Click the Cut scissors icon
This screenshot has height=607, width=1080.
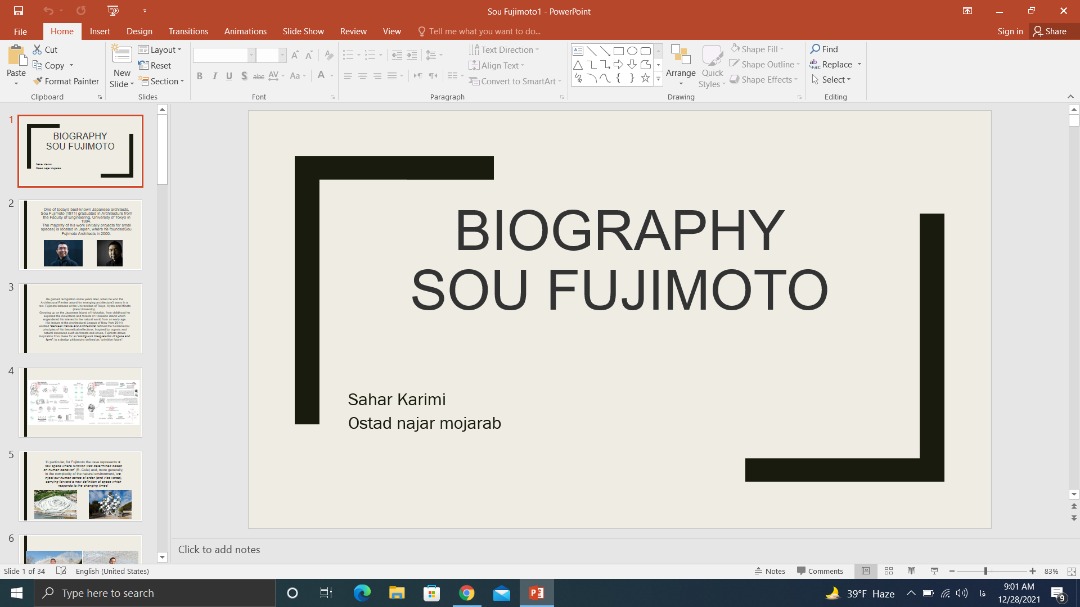pyautogui.click(x=38, y=49)
